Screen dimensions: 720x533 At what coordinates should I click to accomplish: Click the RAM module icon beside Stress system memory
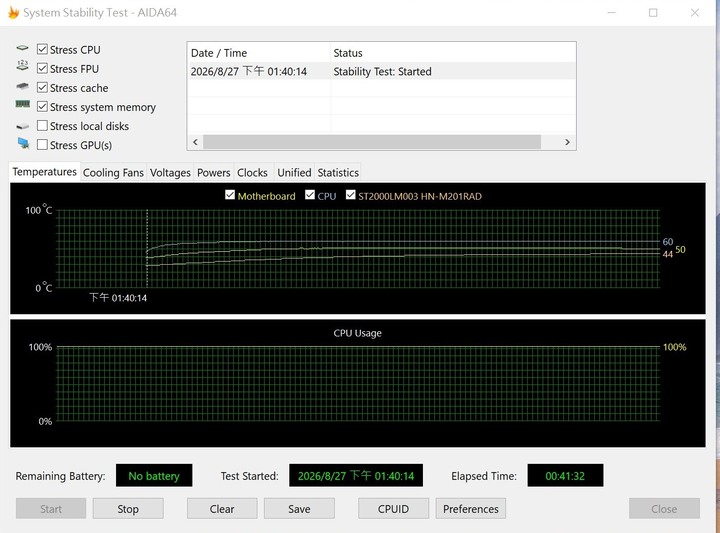tap(22, 104)
